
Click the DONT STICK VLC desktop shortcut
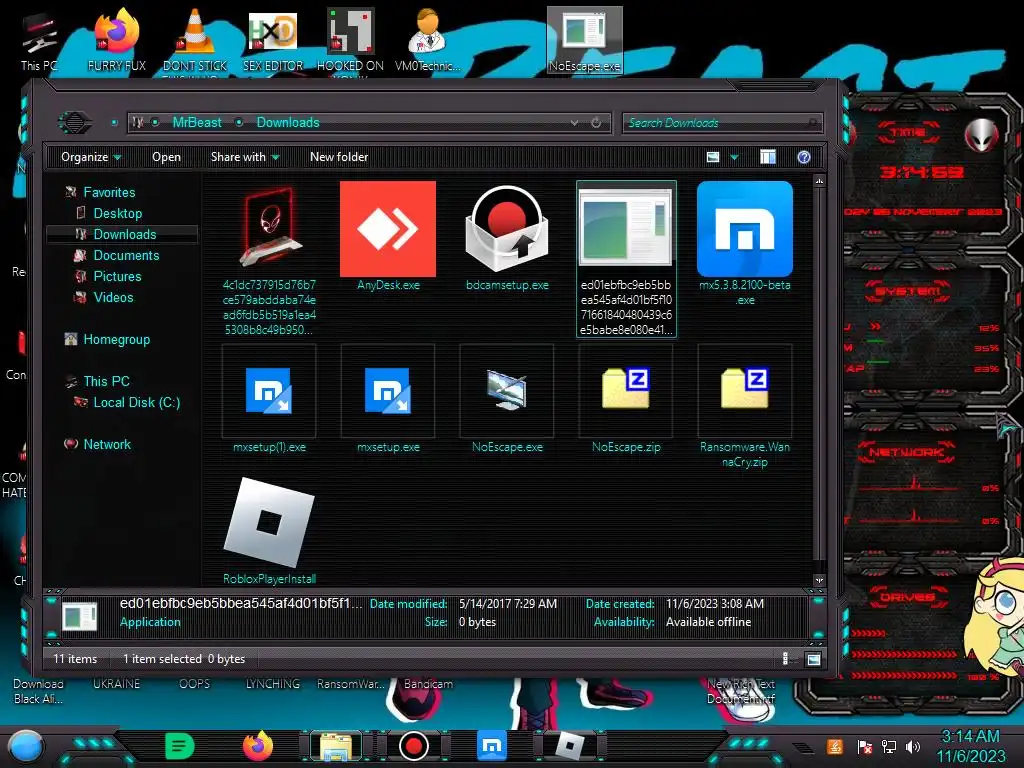tap(195, 41)
